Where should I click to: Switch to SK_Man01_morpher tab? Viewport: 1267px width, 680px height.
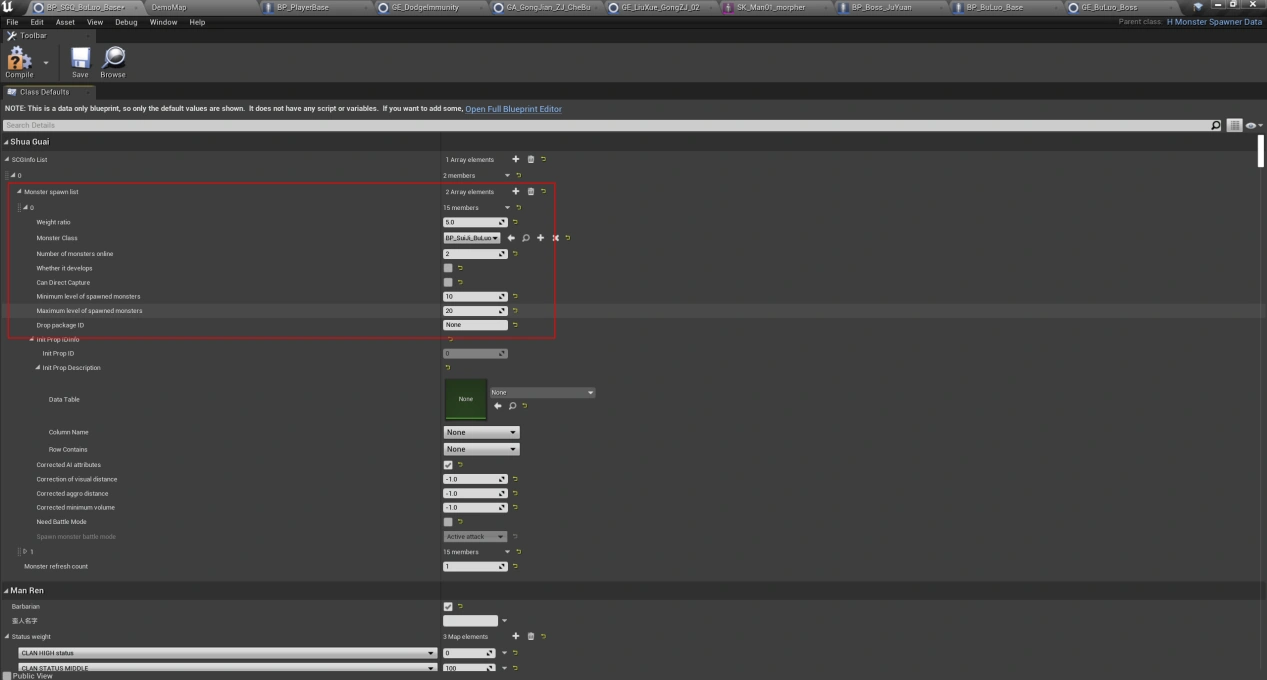[x=770, y=7]
